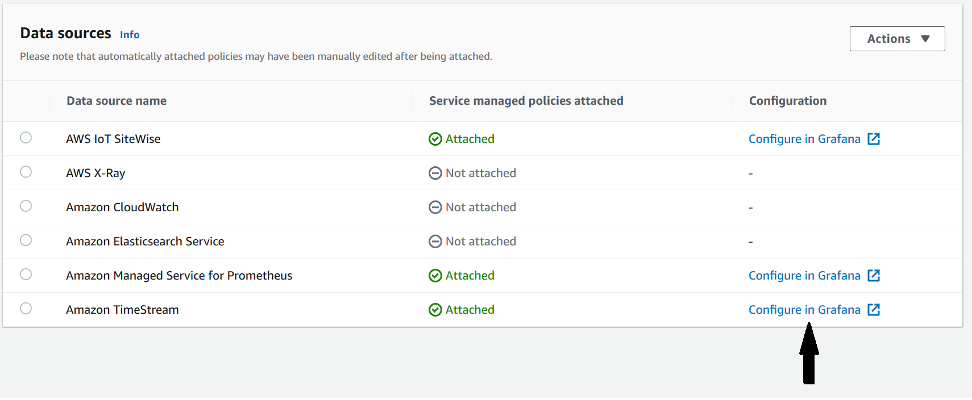Click external-link icon in AWS IoT SiteWise row
Screen dimensions: 972x400
(873, 139)
